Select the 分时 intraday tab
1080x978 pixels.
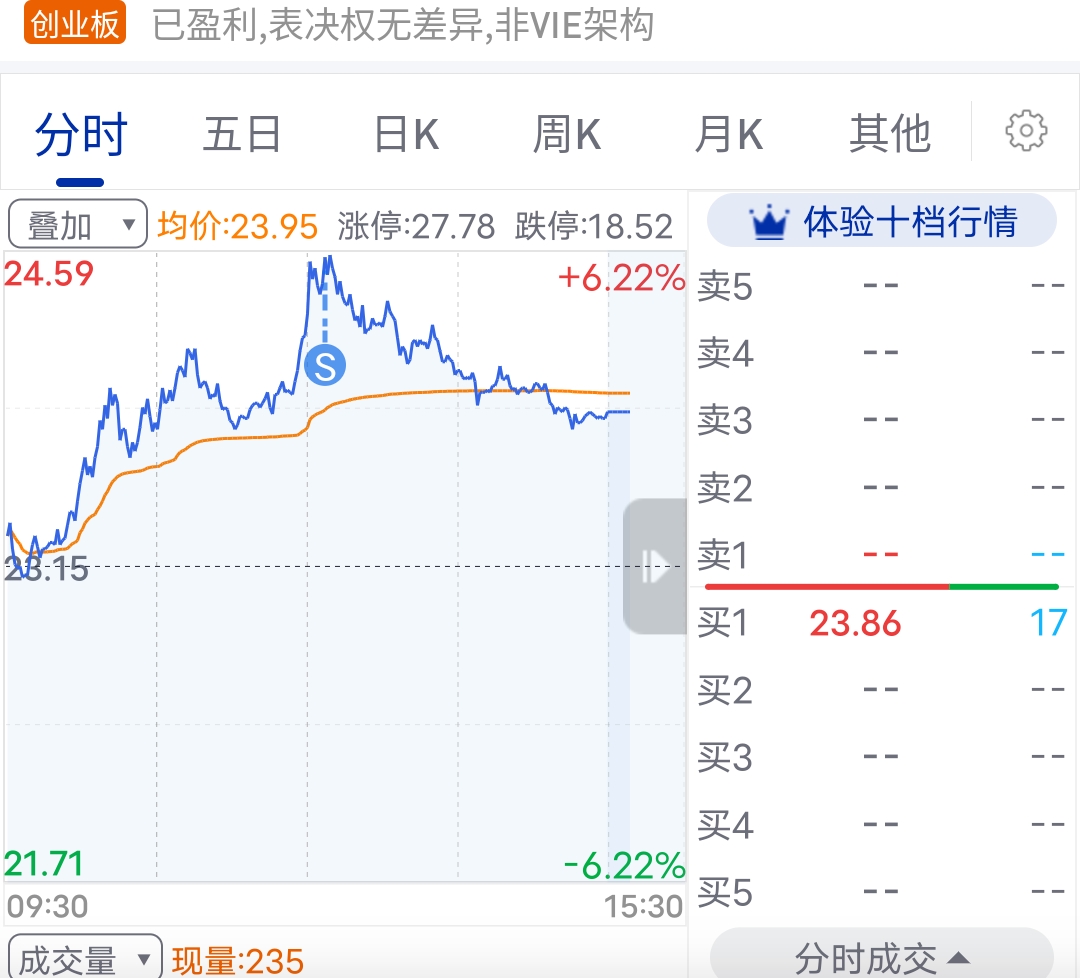coord(81,135)
